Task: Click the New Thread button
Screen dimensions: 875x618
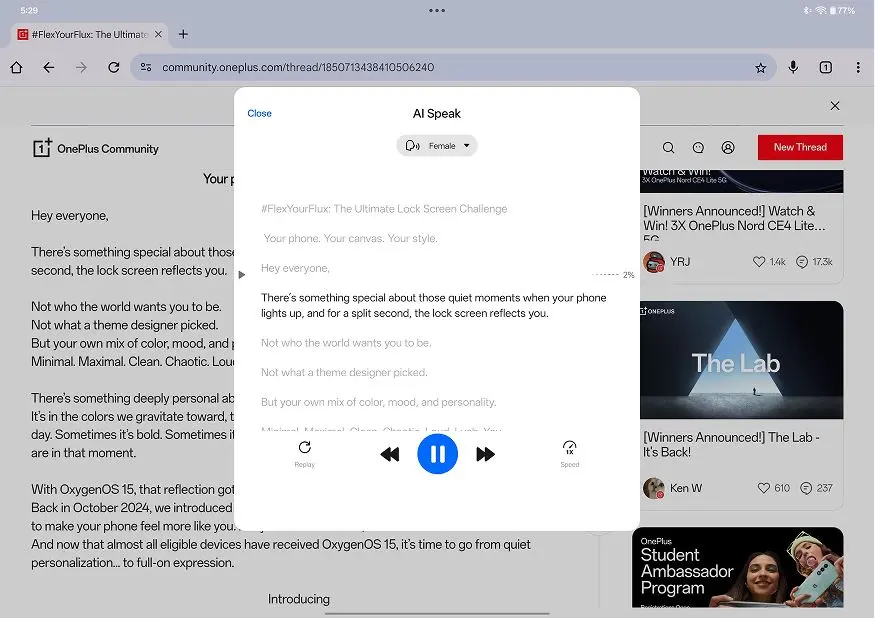Action: pos(800,147)
